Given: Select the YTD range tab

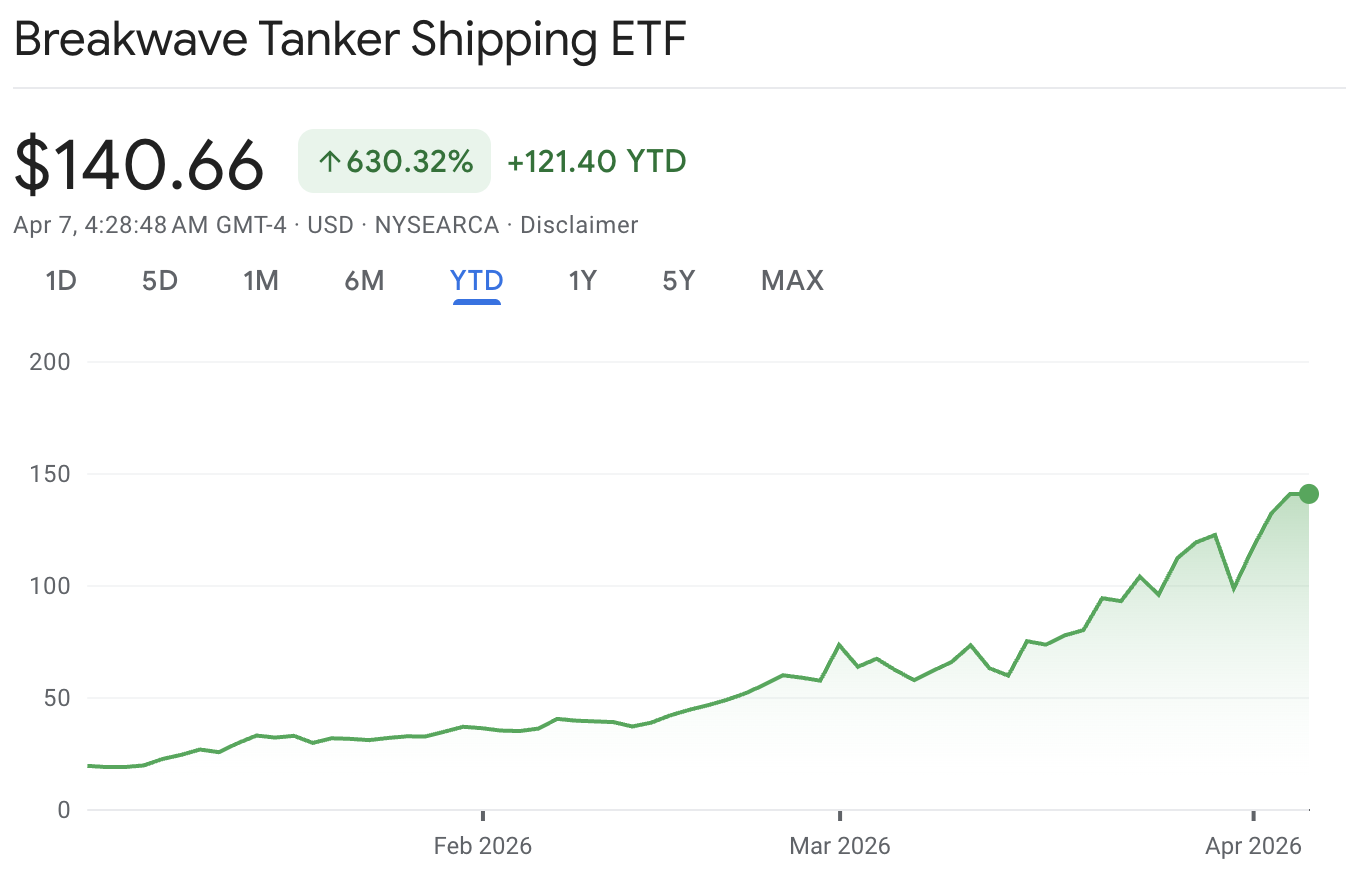Looking at the screenshot, I should 476,281.
